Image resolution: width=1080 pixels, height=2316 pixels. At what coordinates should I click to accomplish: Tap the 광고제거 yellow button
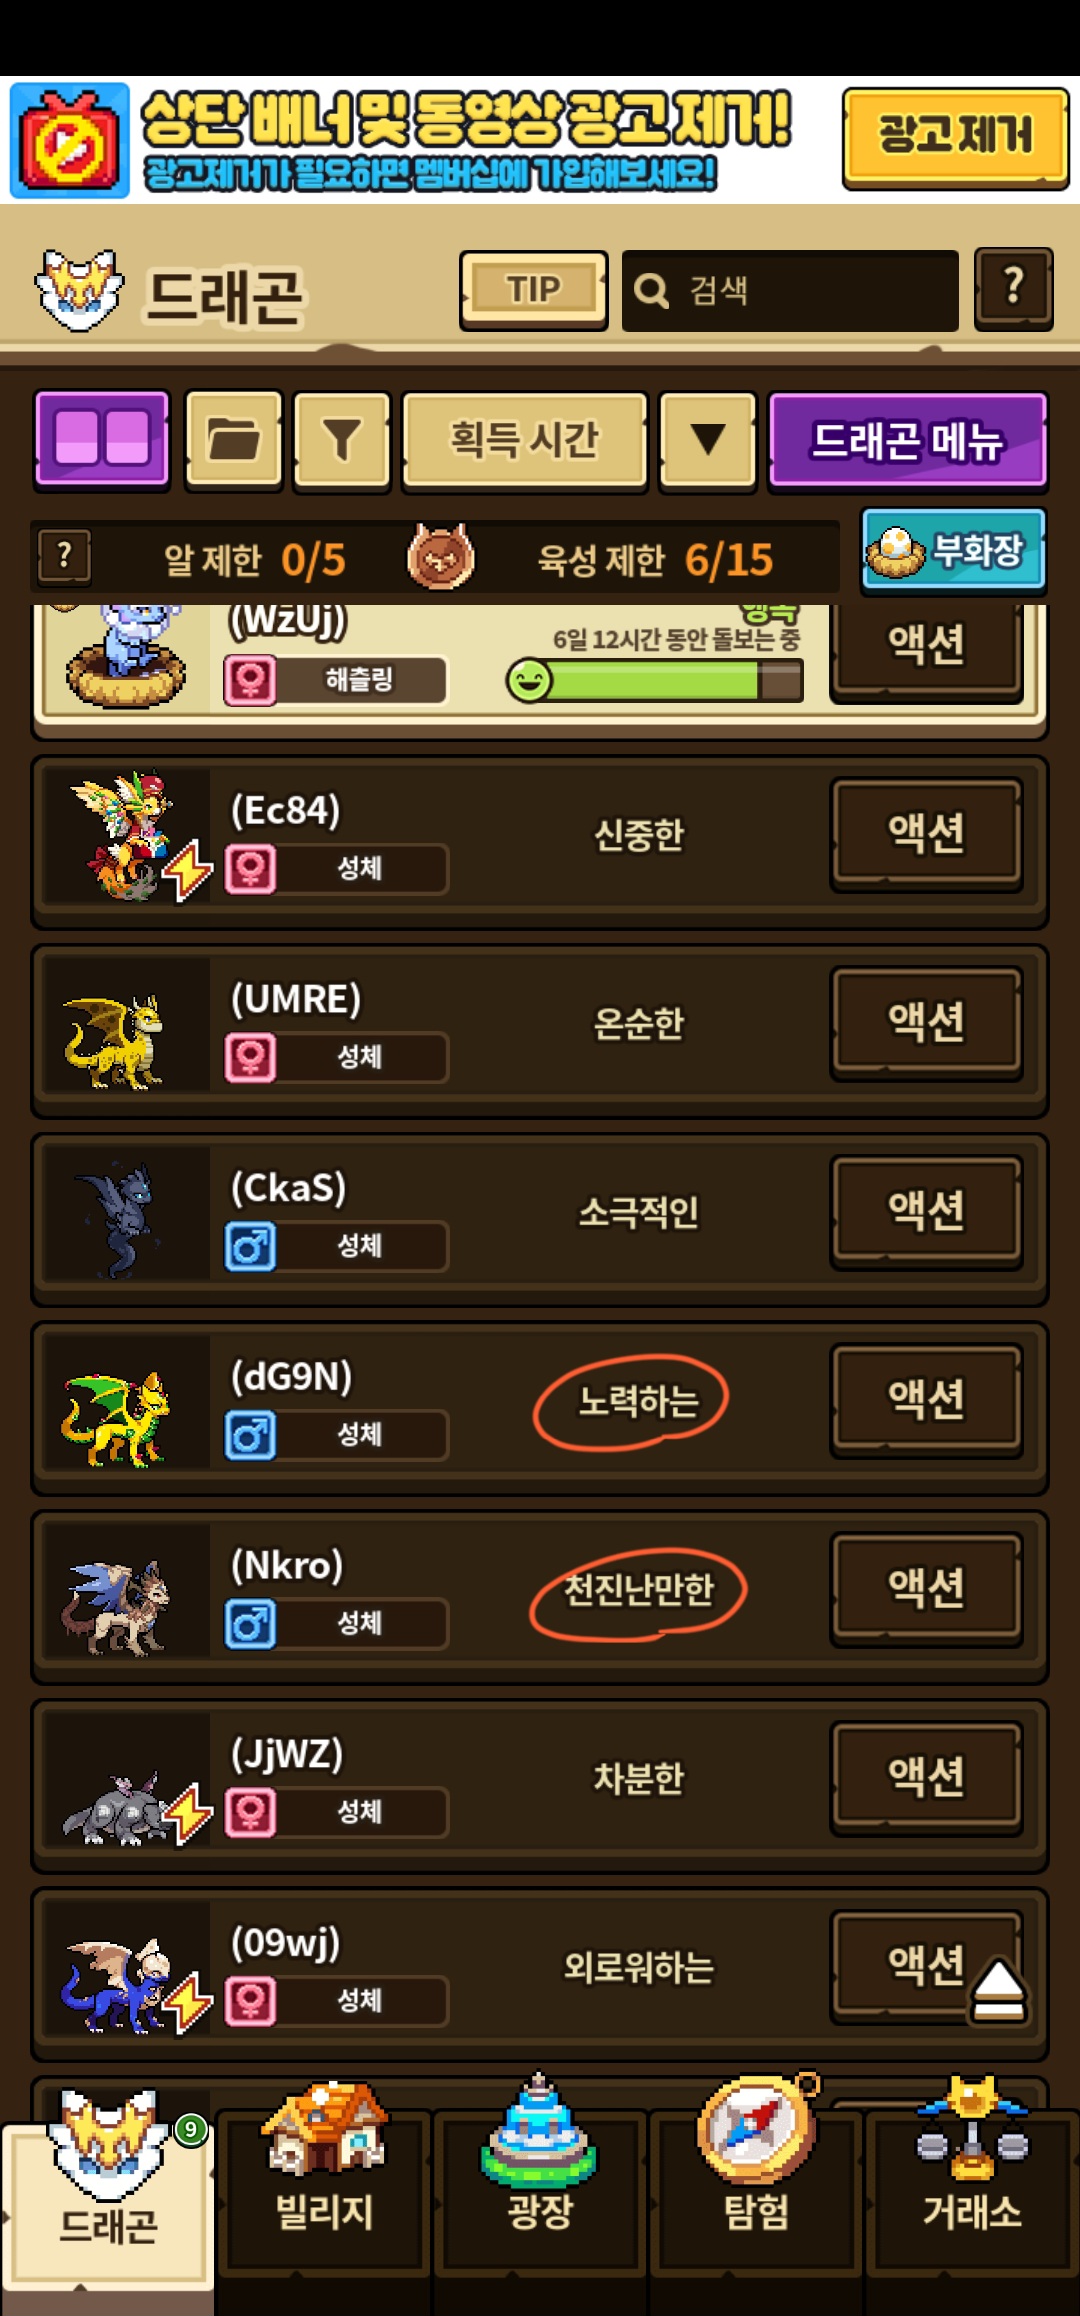[x=955, y=138]
